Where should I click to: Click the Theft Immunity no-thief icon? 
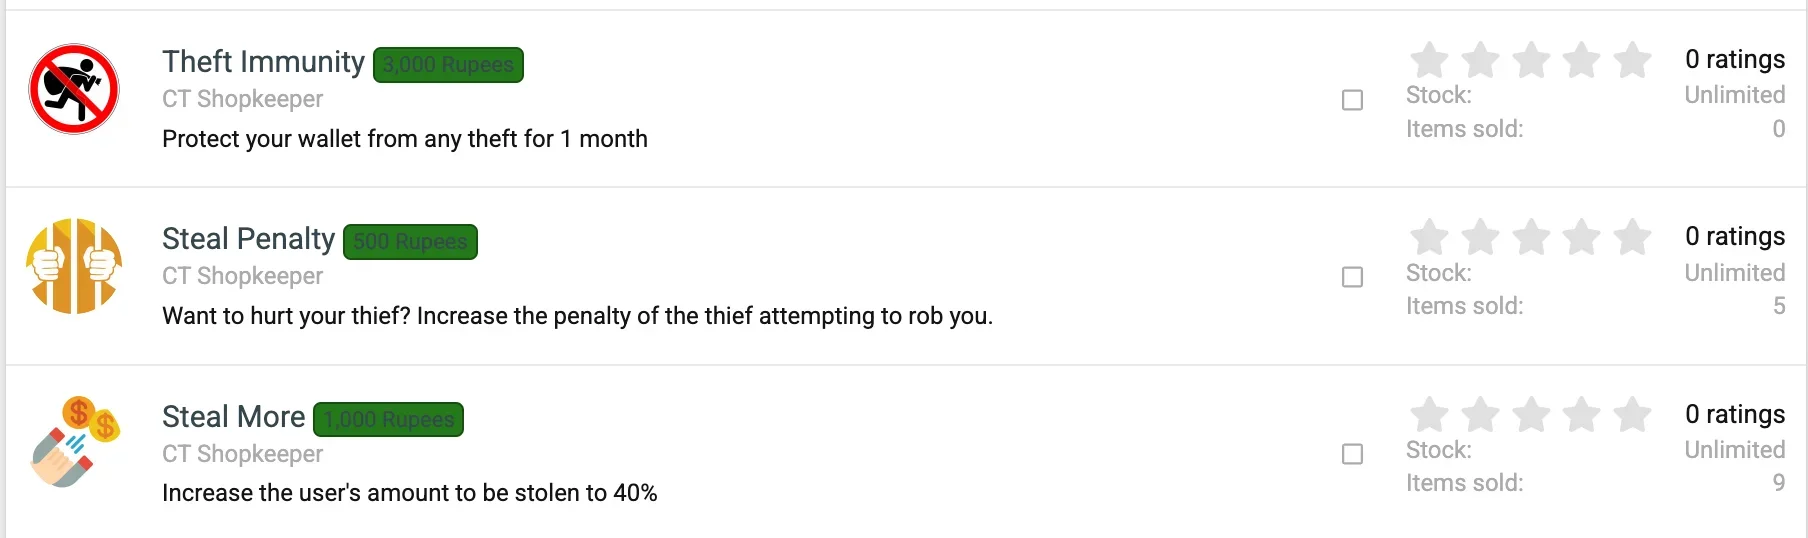coord(74,89)
